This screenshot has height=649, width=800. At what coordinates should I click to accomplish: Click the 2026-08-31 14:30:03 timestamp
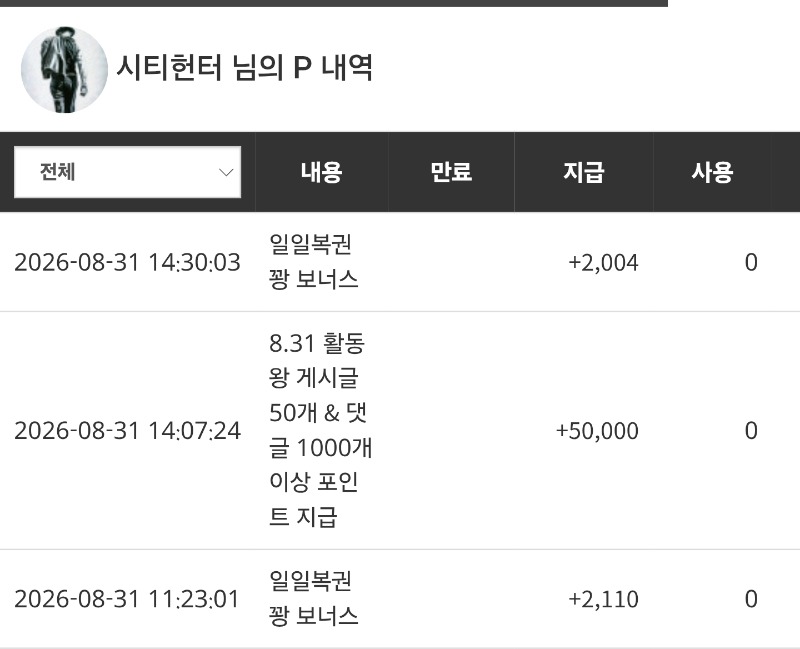pyautogui.click(x=127, y=263)
